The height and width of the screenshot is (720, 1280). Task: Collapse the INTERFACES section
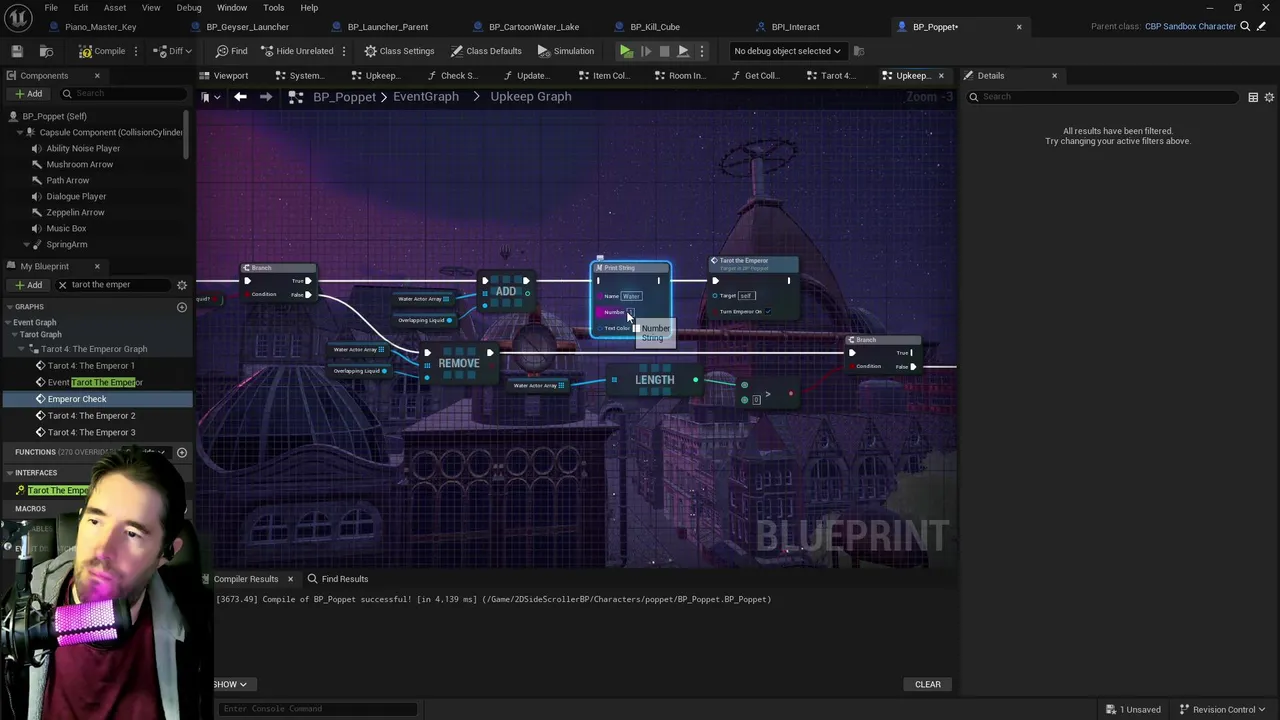click(x=9, y=472)
